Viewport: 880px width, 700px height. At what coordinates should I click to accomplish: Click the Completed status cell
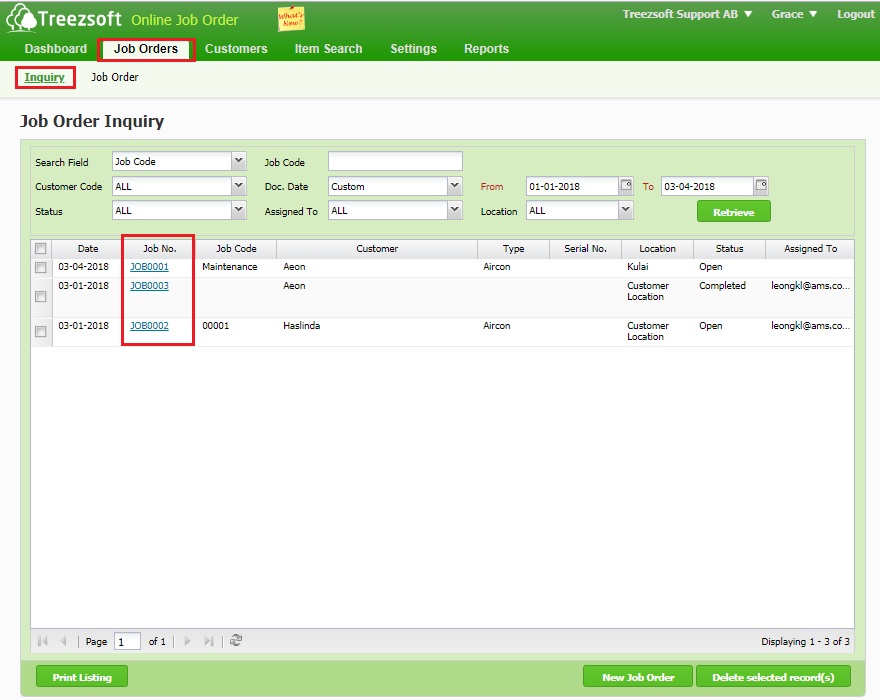(722, 286)
